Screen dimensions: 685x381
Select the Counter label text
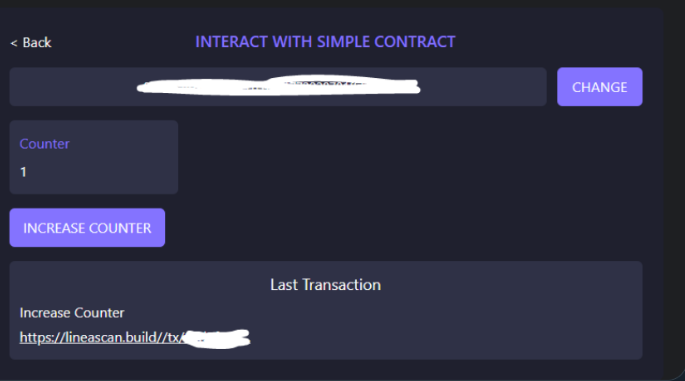pos(45,144)
